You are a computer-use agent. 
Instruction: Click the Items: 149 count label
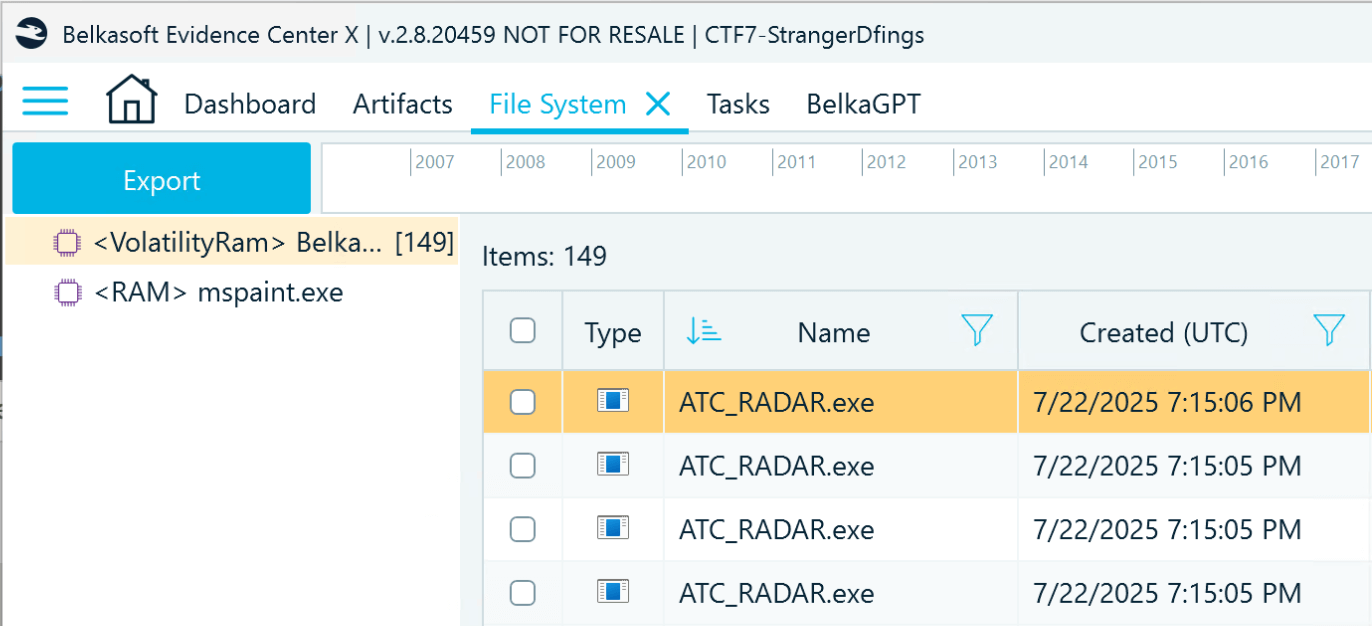point(544,257)
